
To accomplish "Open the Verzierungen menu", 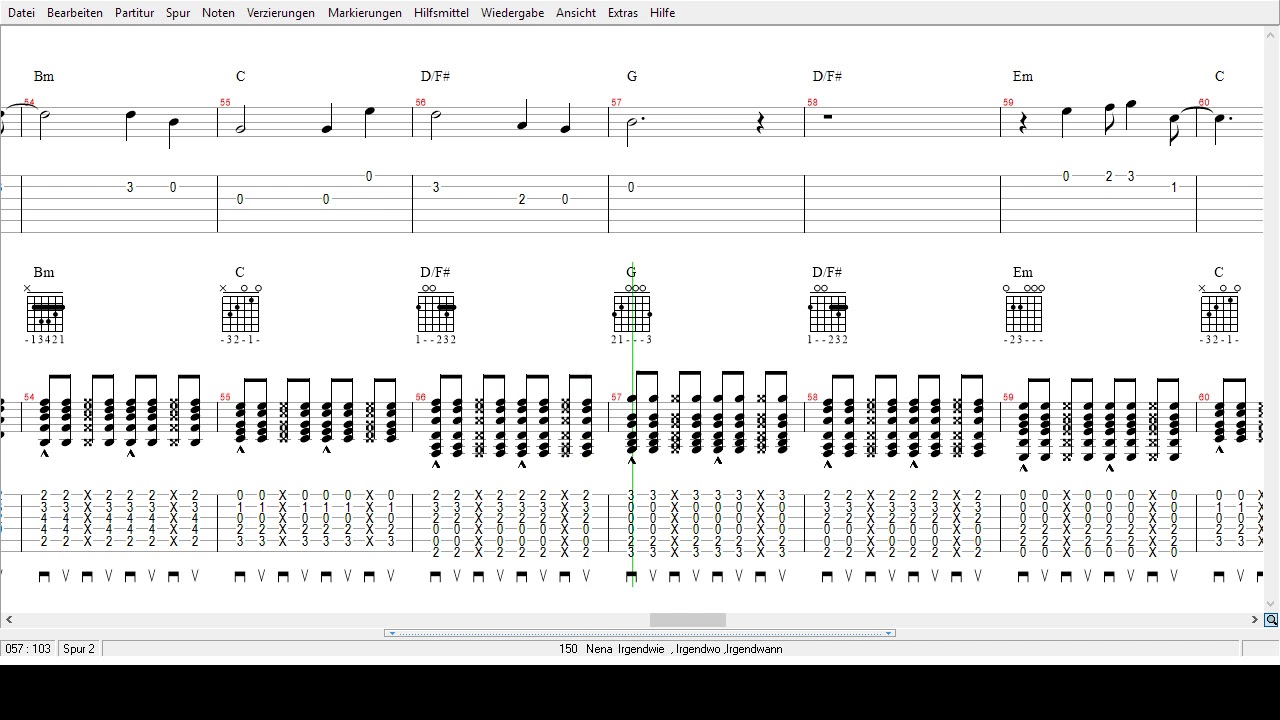I will click(x=281, y=13).
